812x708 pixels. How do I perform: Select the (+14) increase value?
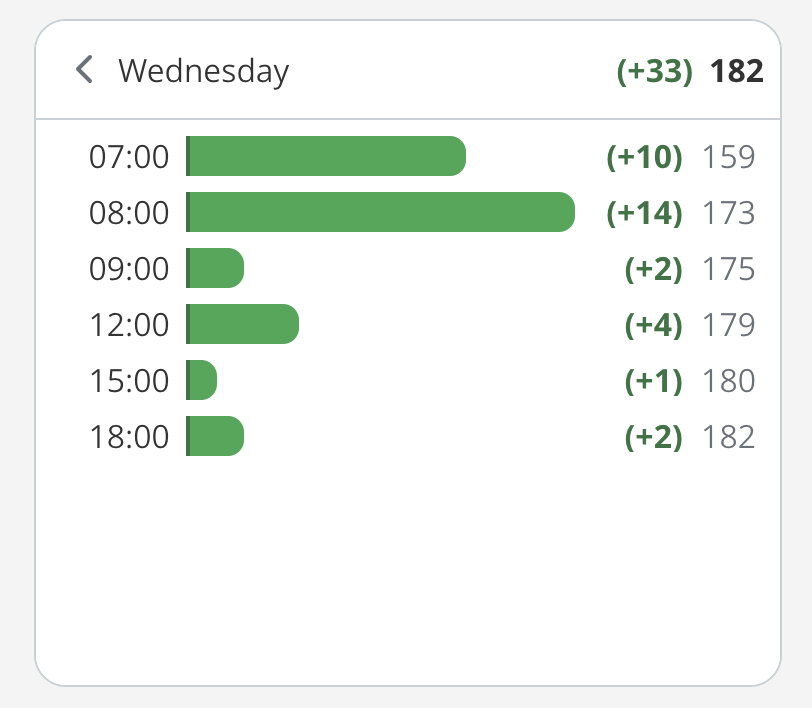tap(644, 213)
